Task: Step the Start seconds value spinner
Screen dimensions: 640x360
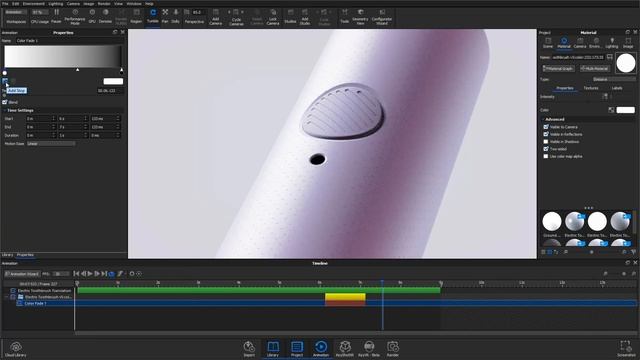Action: 85,118
